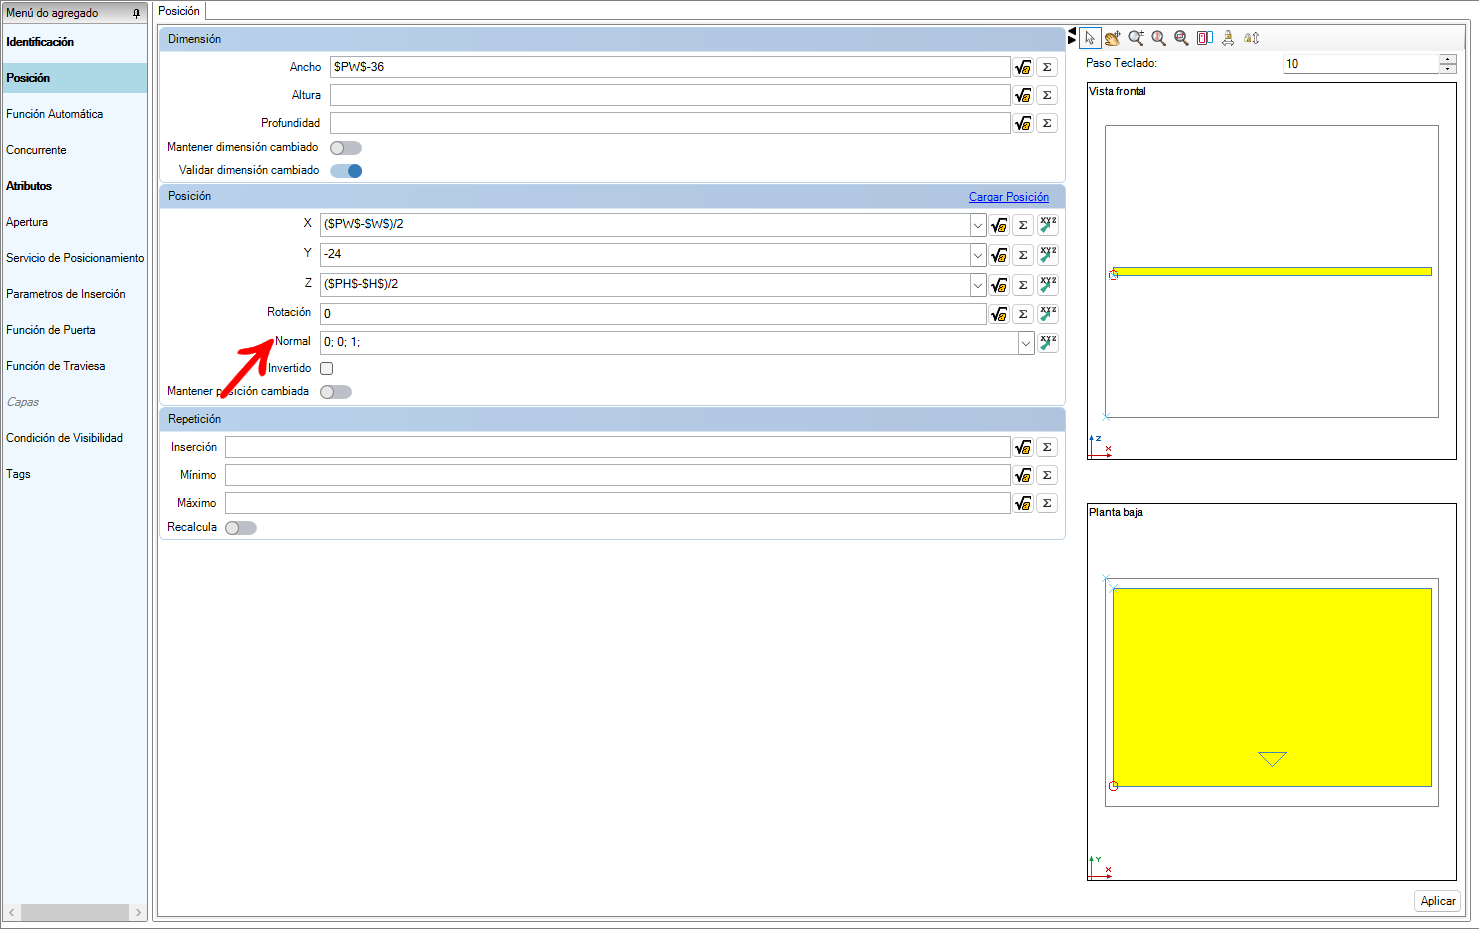Open Apertura in the side menu
This screenshot has height=929, width=1479.
[27, 222]
